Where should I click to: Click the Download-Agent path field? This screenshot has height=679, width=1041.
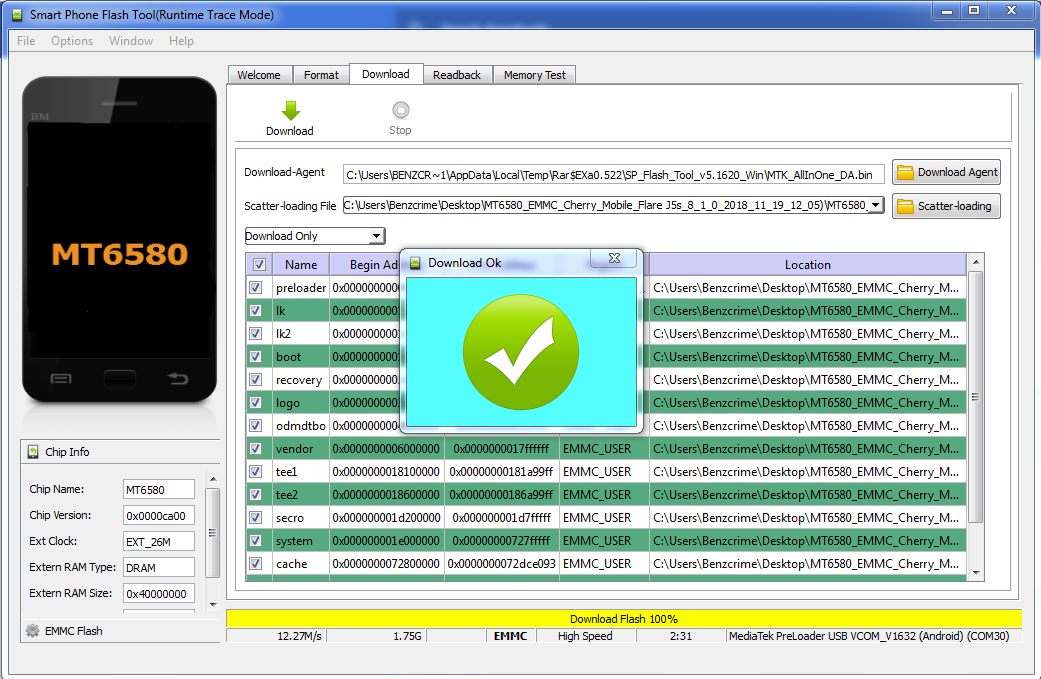tap(613, 175)
